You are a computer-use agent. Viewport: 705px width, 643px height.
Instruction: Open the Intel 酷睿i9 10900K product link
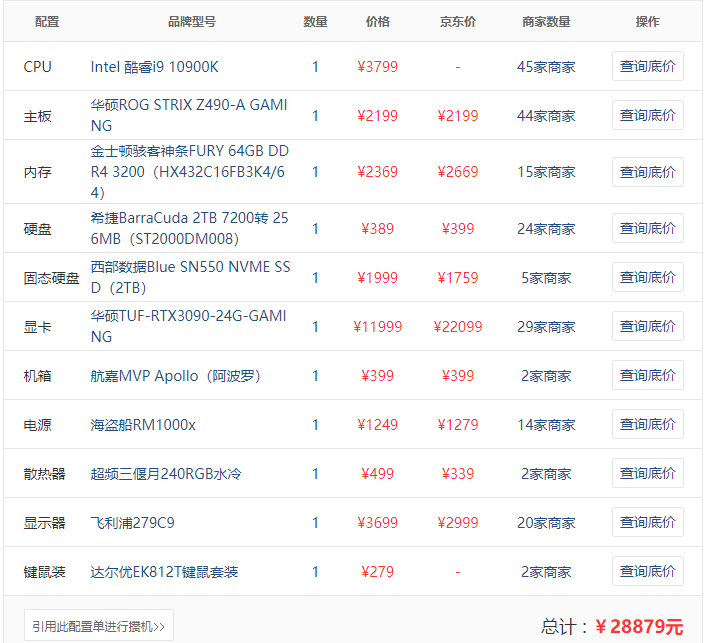pyautogui.click(x=154, y=67)
